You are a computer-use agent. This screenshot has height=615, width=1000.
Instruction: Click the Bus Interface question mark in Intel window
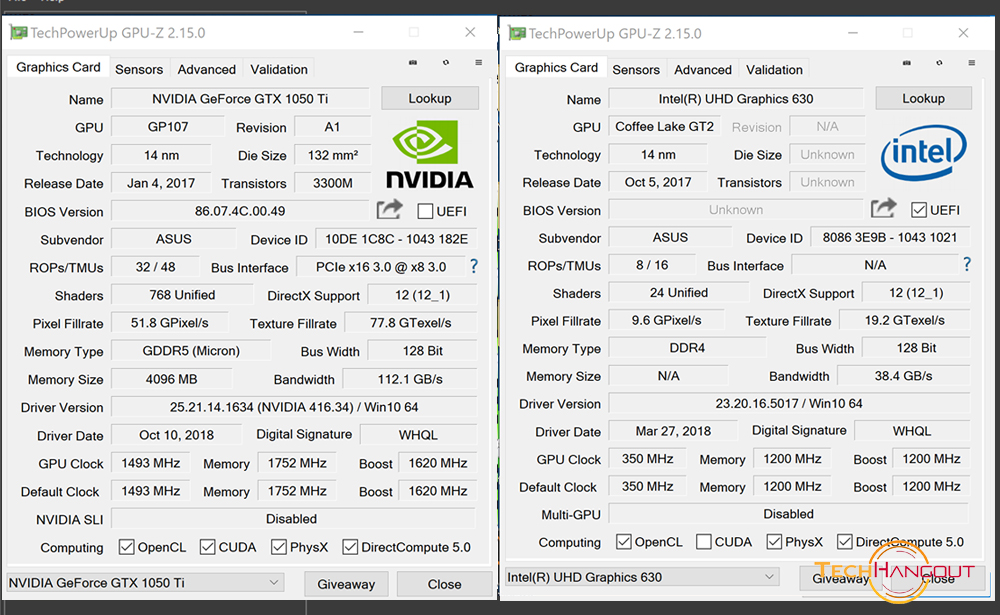coord(967,264)
